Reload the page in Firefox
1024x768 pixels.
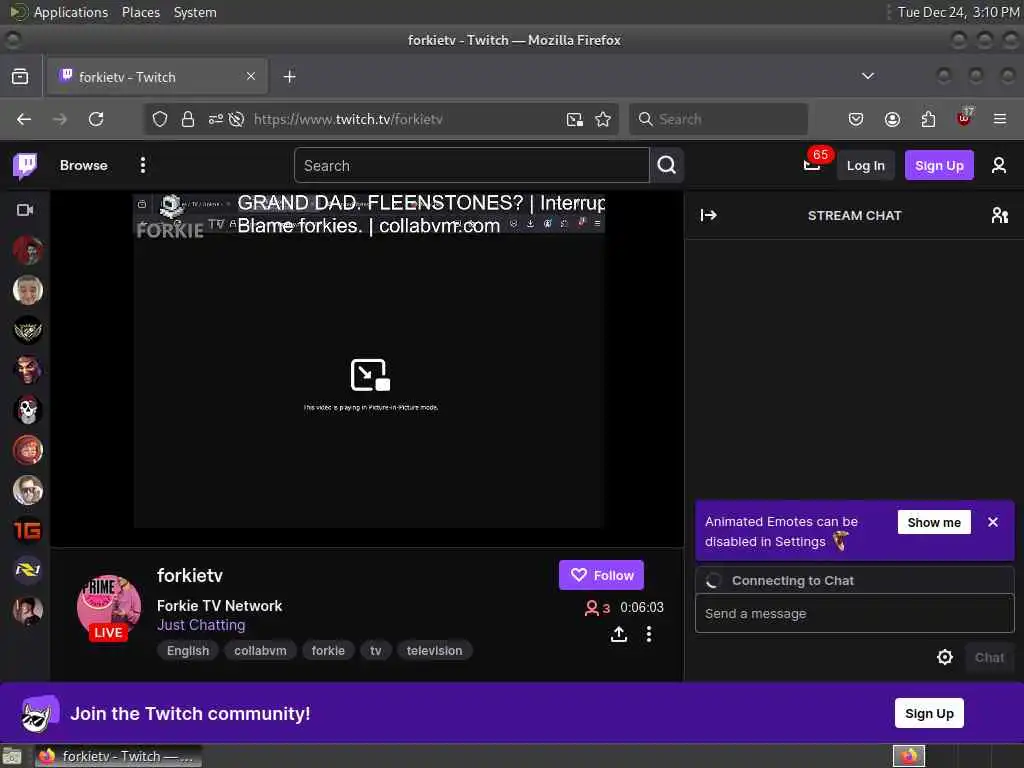click(x=96, y=119)
